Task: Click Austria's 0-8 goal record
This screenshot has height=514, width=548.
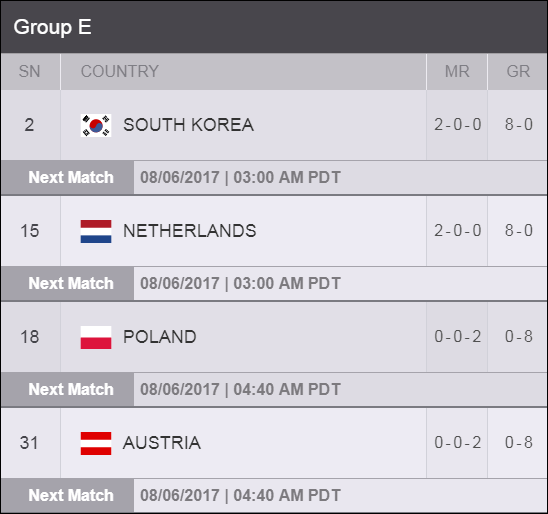Action: pyautogui.click(x=519, y=443)
